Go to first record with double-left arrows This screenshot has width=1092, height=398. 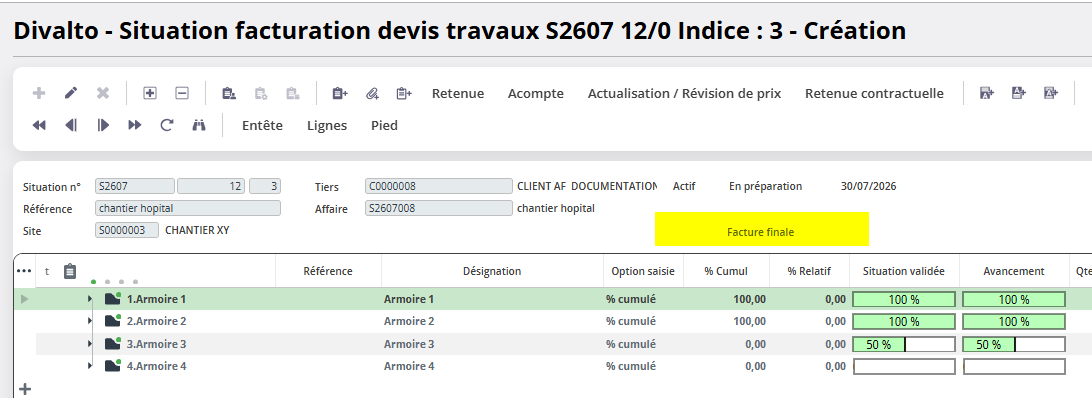tap(39, 125)
